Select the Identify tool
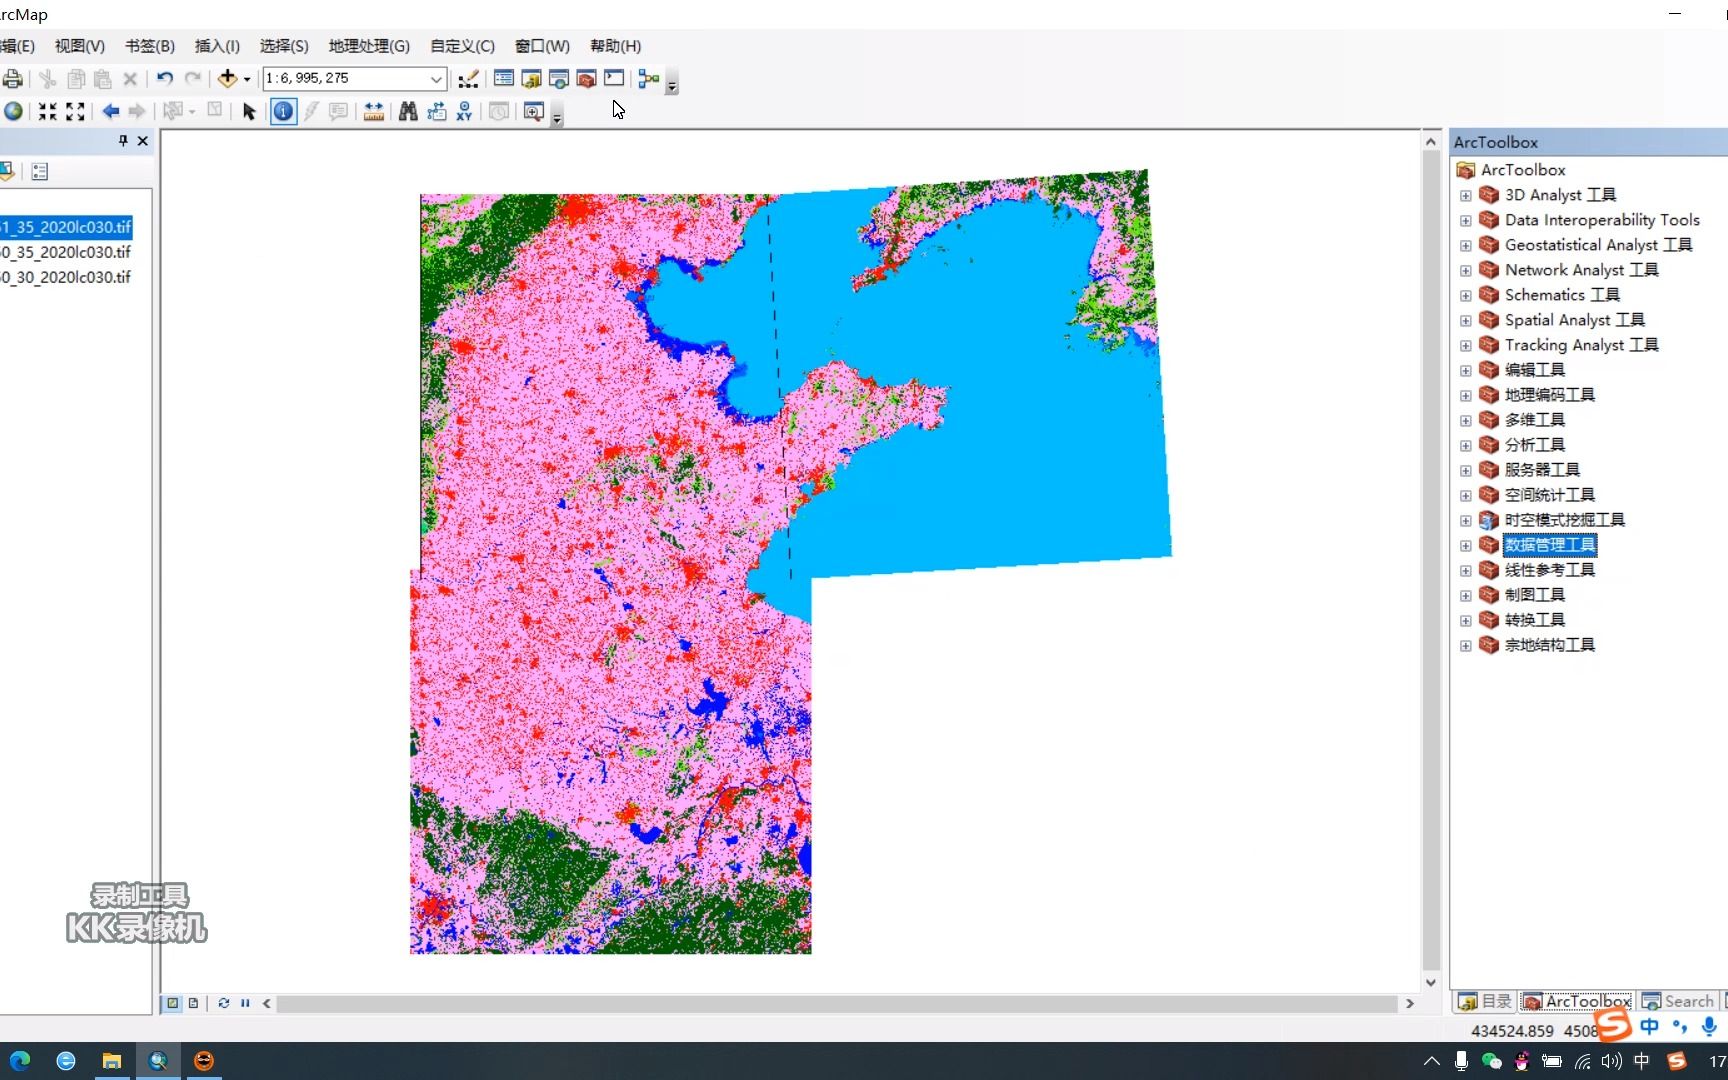 (283, 112)
